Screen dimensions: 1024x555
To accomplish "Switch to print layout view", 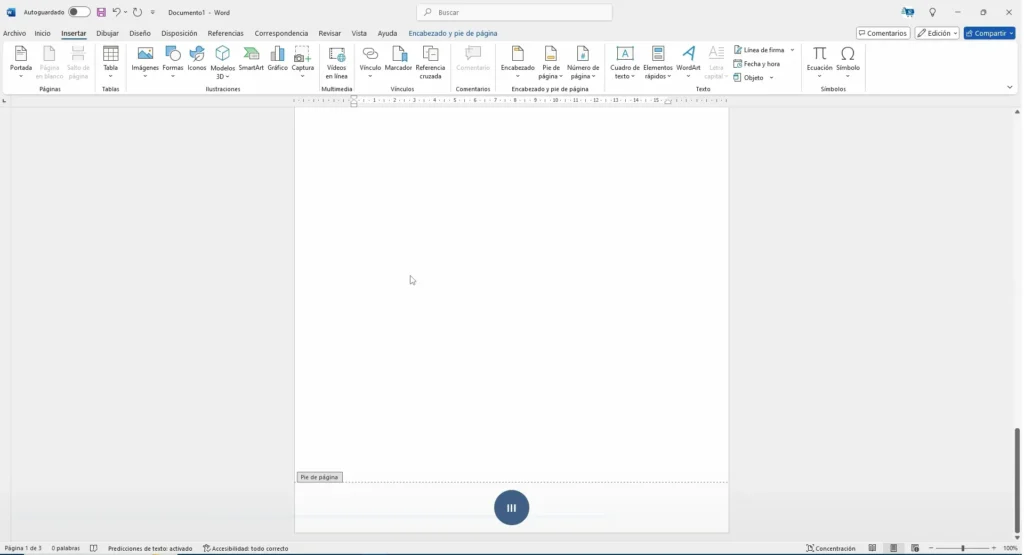I will [893, 548].
